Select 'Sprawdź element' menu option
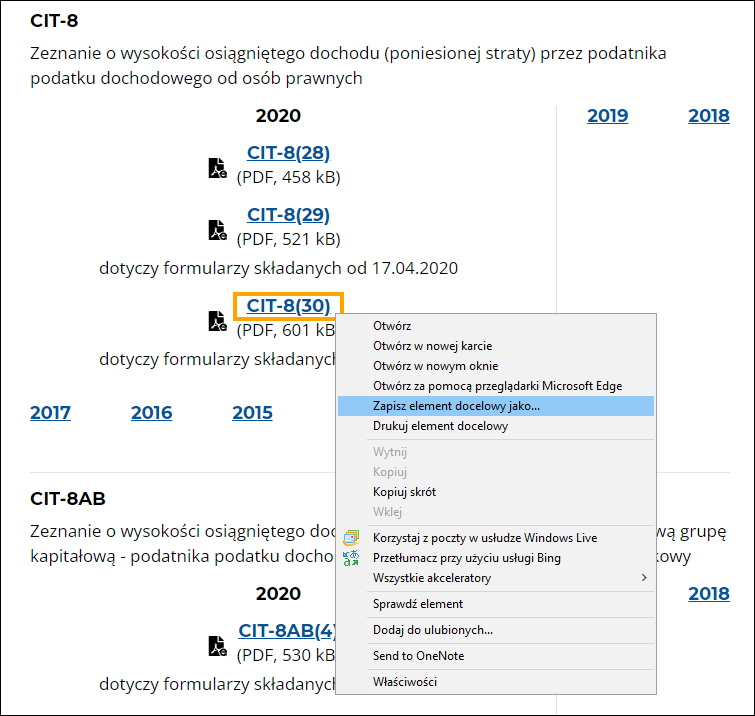755x716 pixels. 418,604
